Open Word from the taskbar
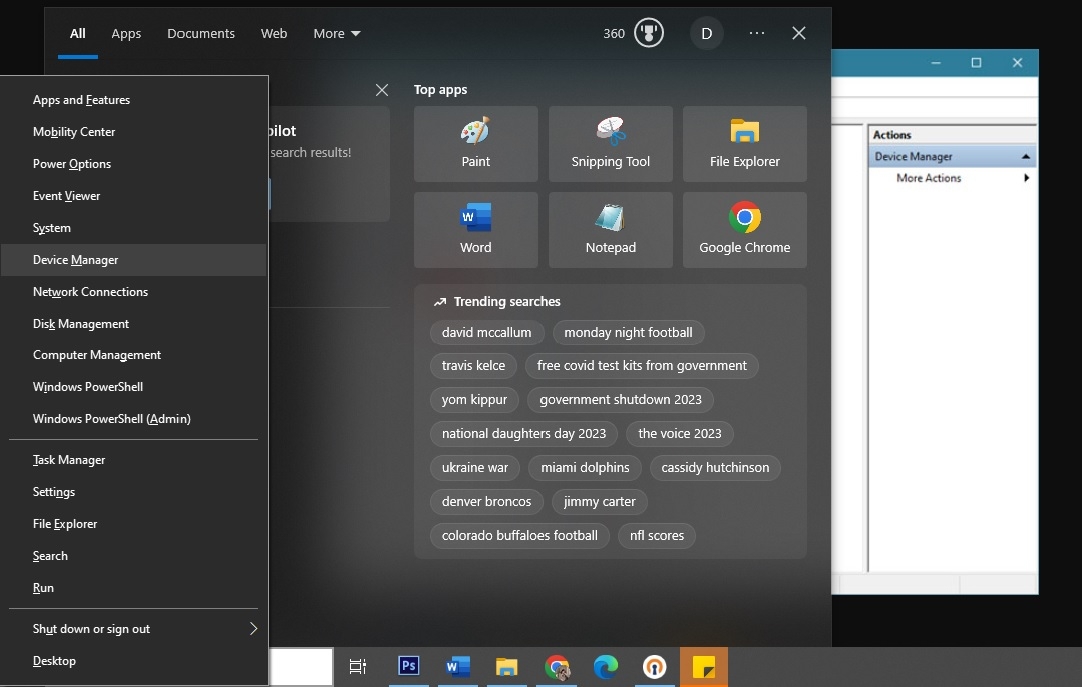Image resolution: width=1082 pixels, height=687 pixels. (x=458, y=666)
